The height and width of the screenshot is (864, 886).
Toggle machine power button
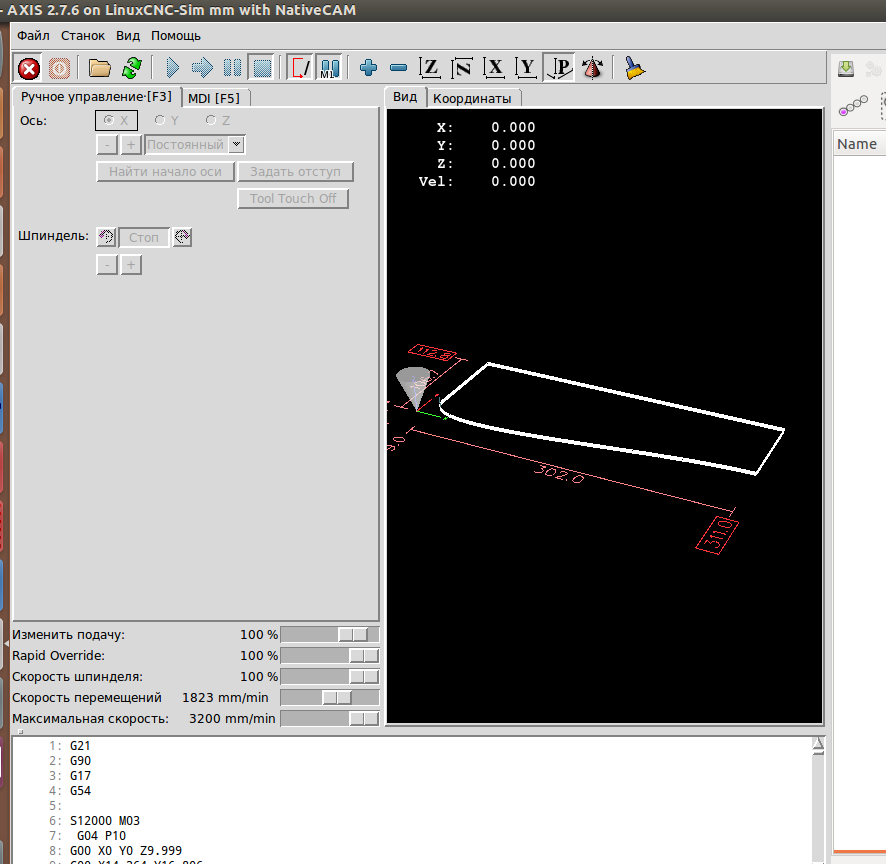59,68
